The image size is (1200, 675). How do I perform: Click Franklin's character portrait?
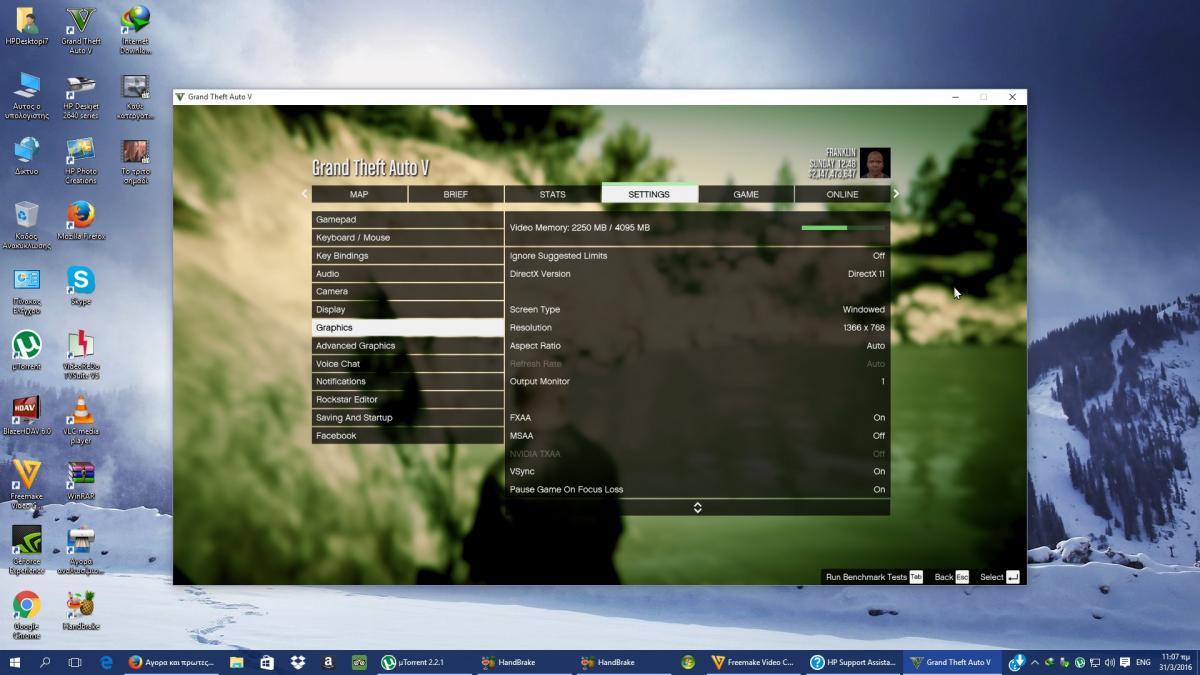click(875, 163)
